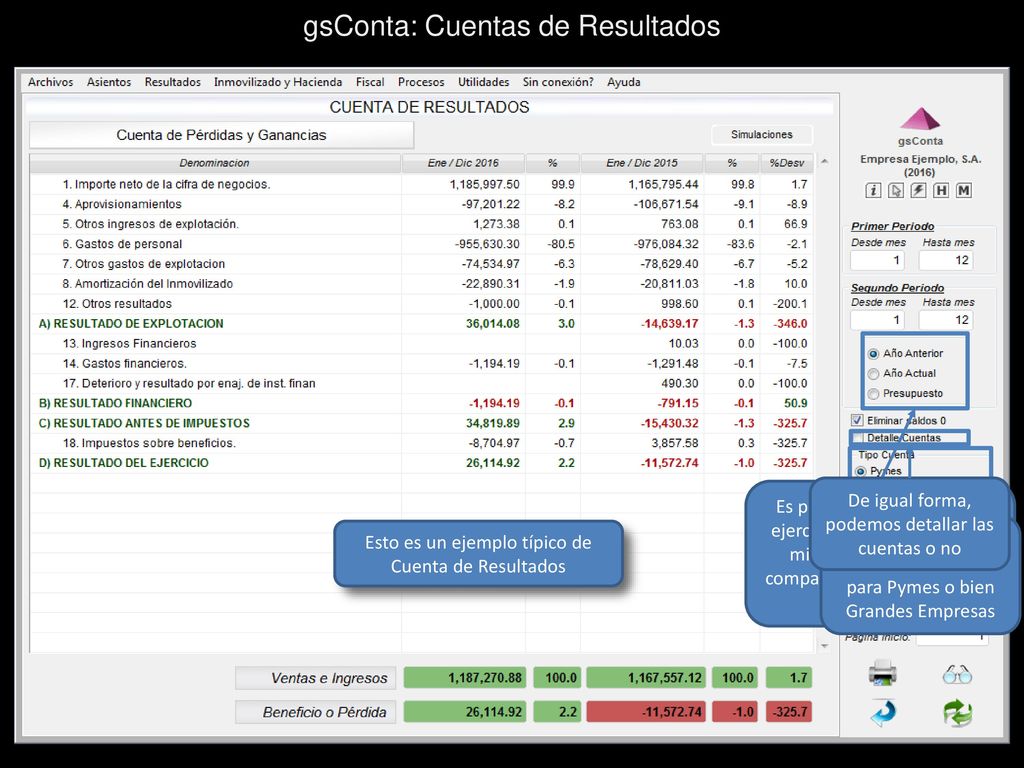1024x768 pixels.
Task: Select row '17. Deterioro y resultado por enaj.'
Action: coord(421,384)
